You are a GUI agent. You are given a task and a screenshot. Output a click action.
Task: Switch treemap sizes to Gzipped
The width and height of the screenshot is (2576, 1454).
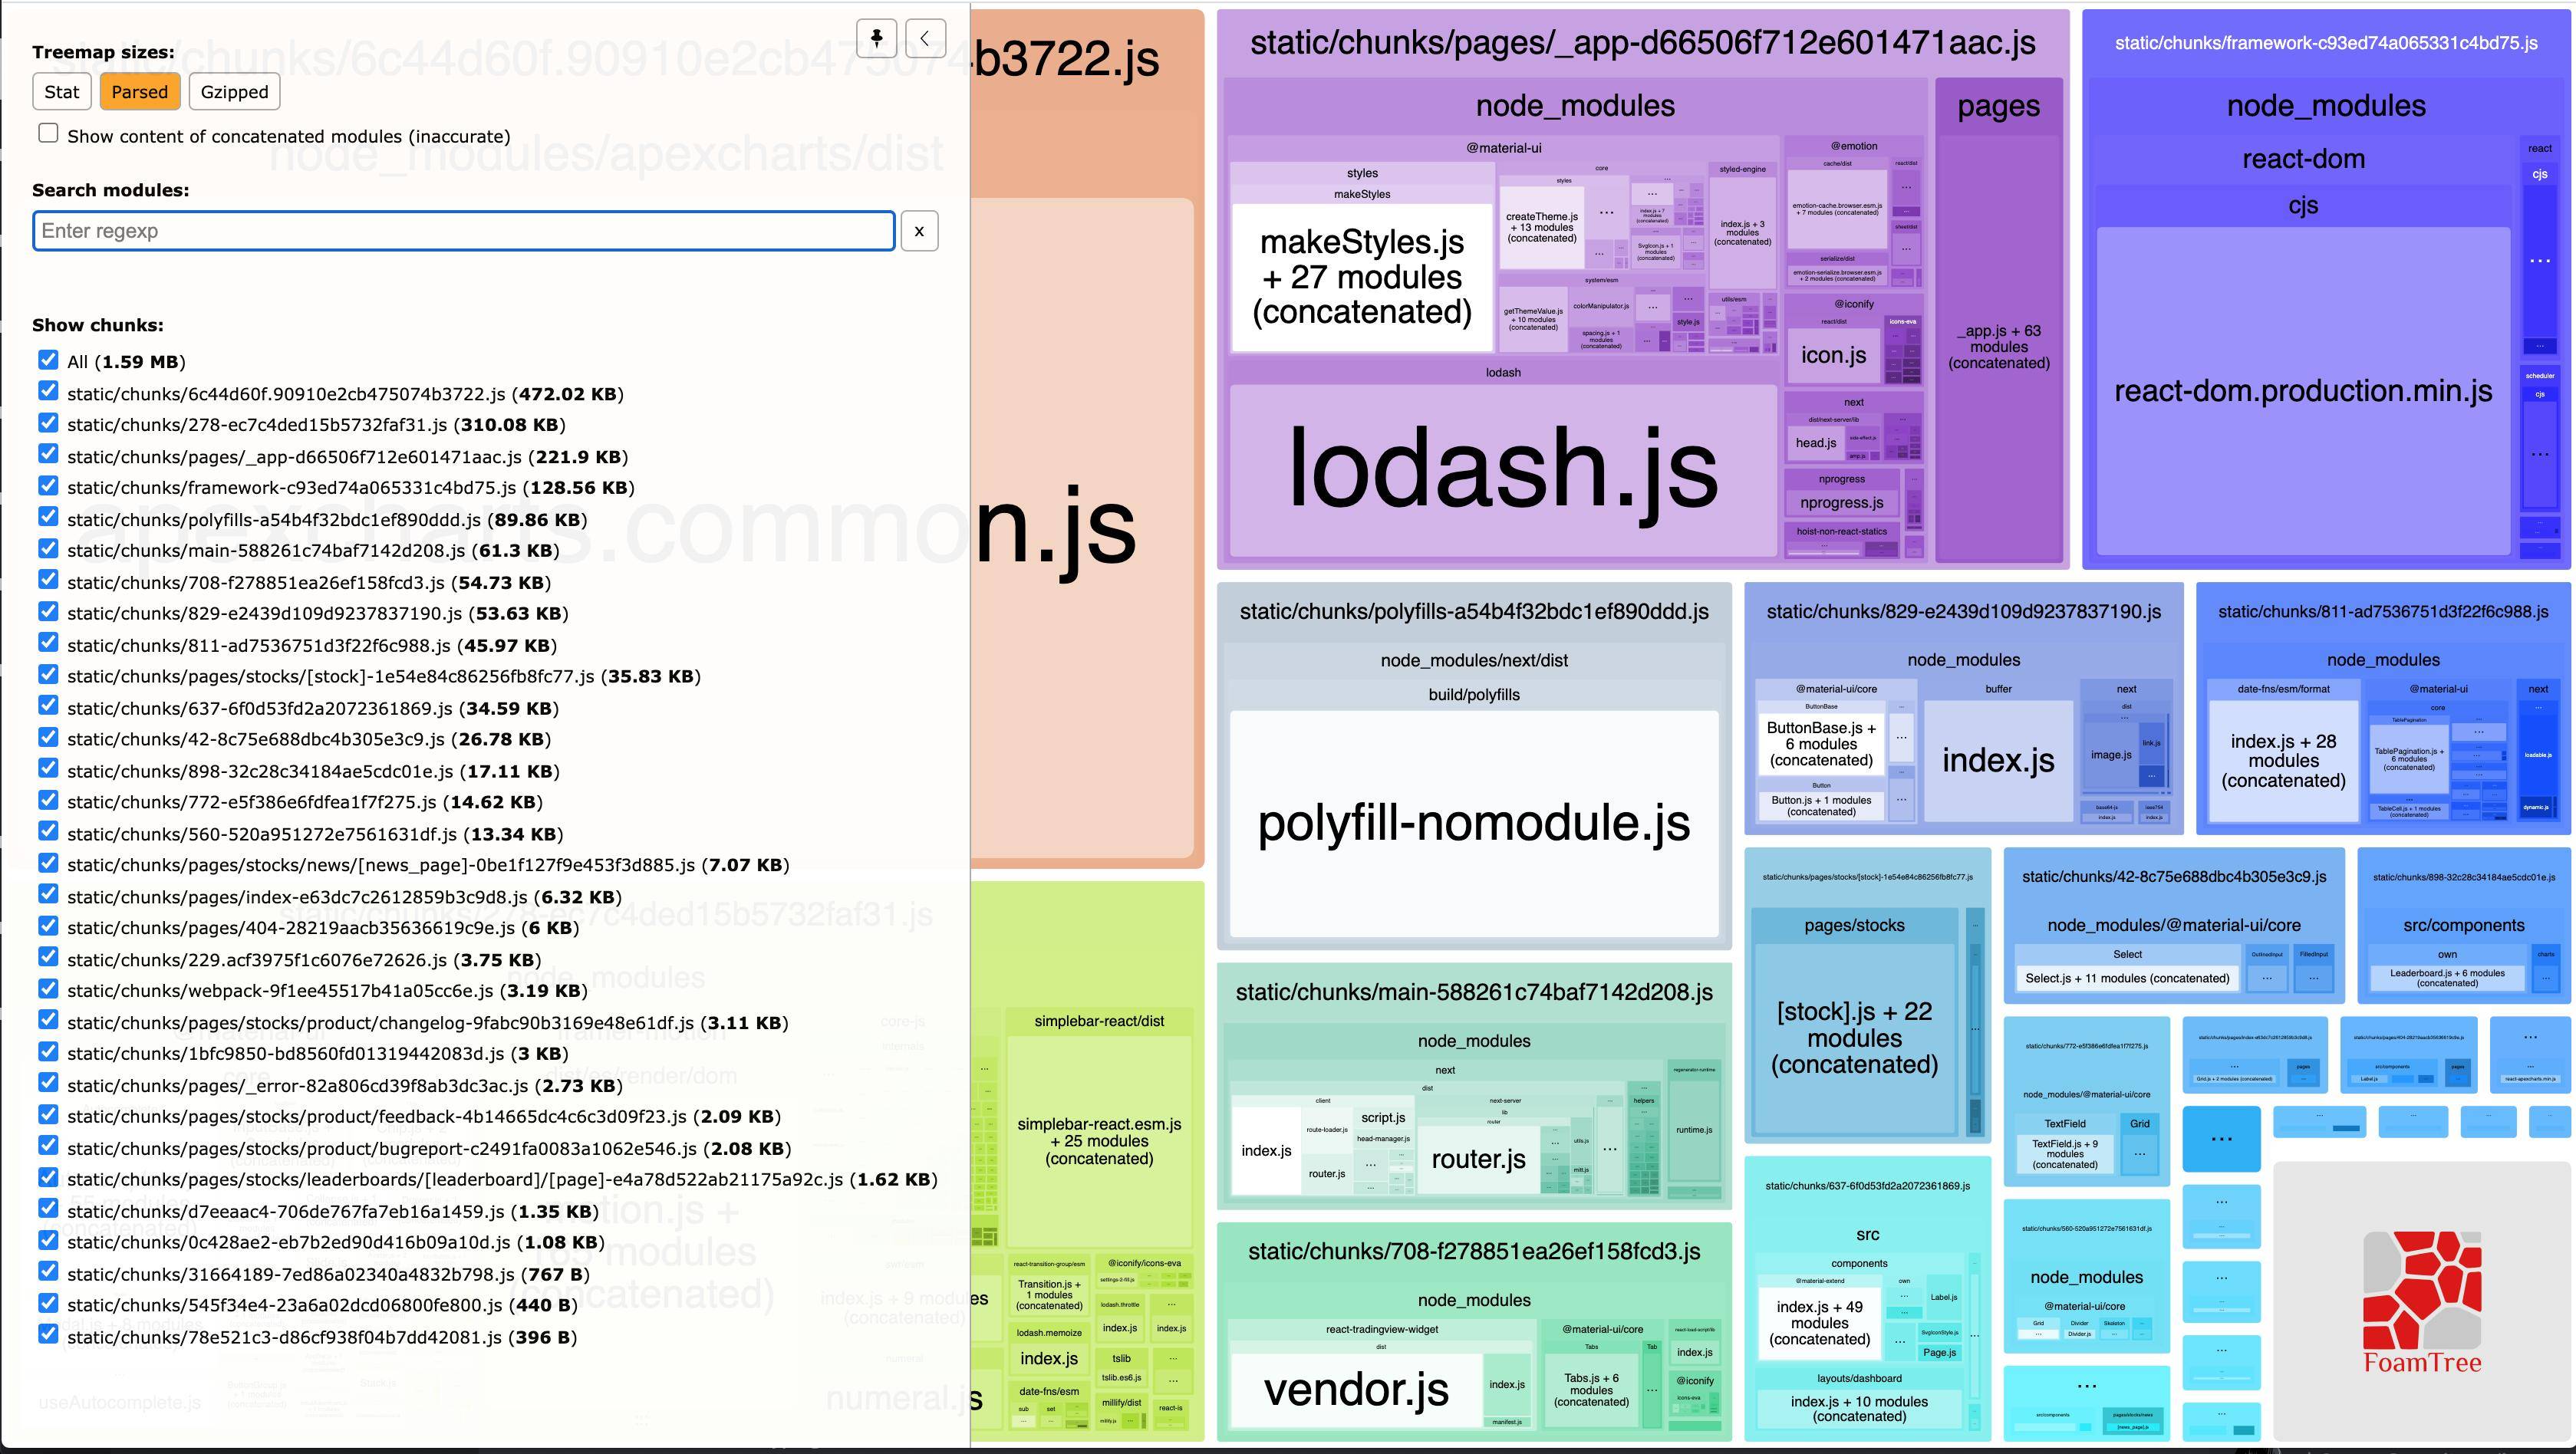coord(233,91)
